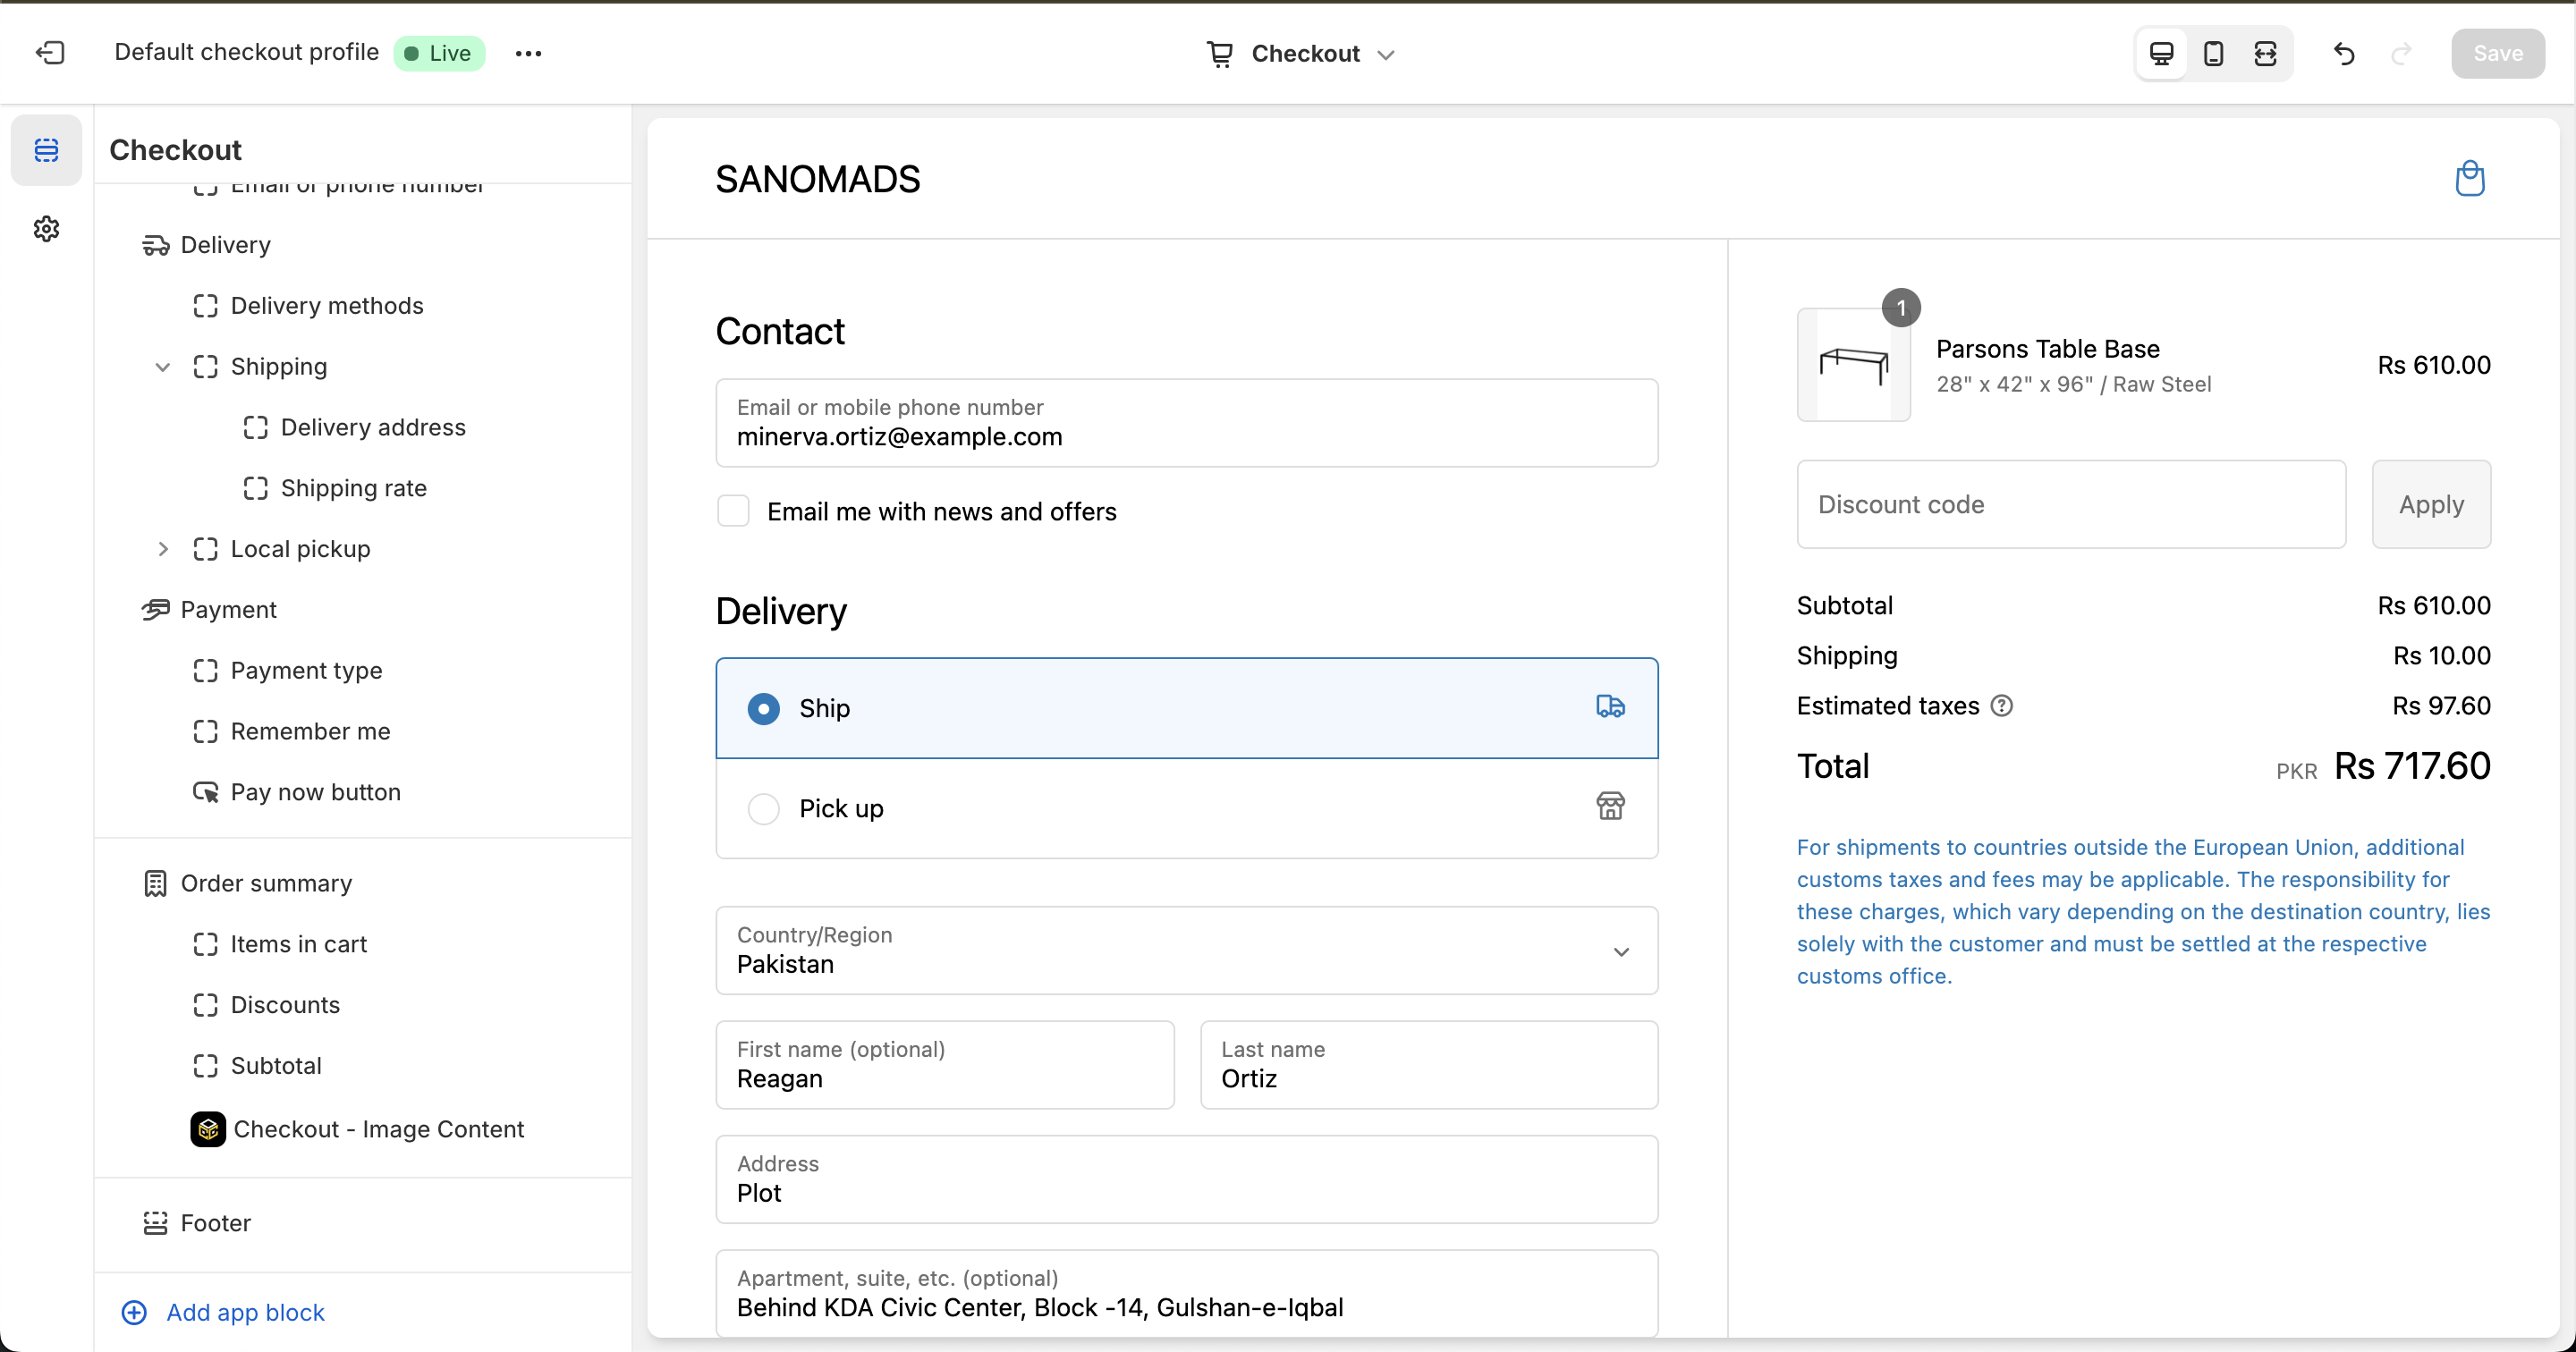Click the Payment section icon
The image size is (2576, 1352).
point(156,610)
